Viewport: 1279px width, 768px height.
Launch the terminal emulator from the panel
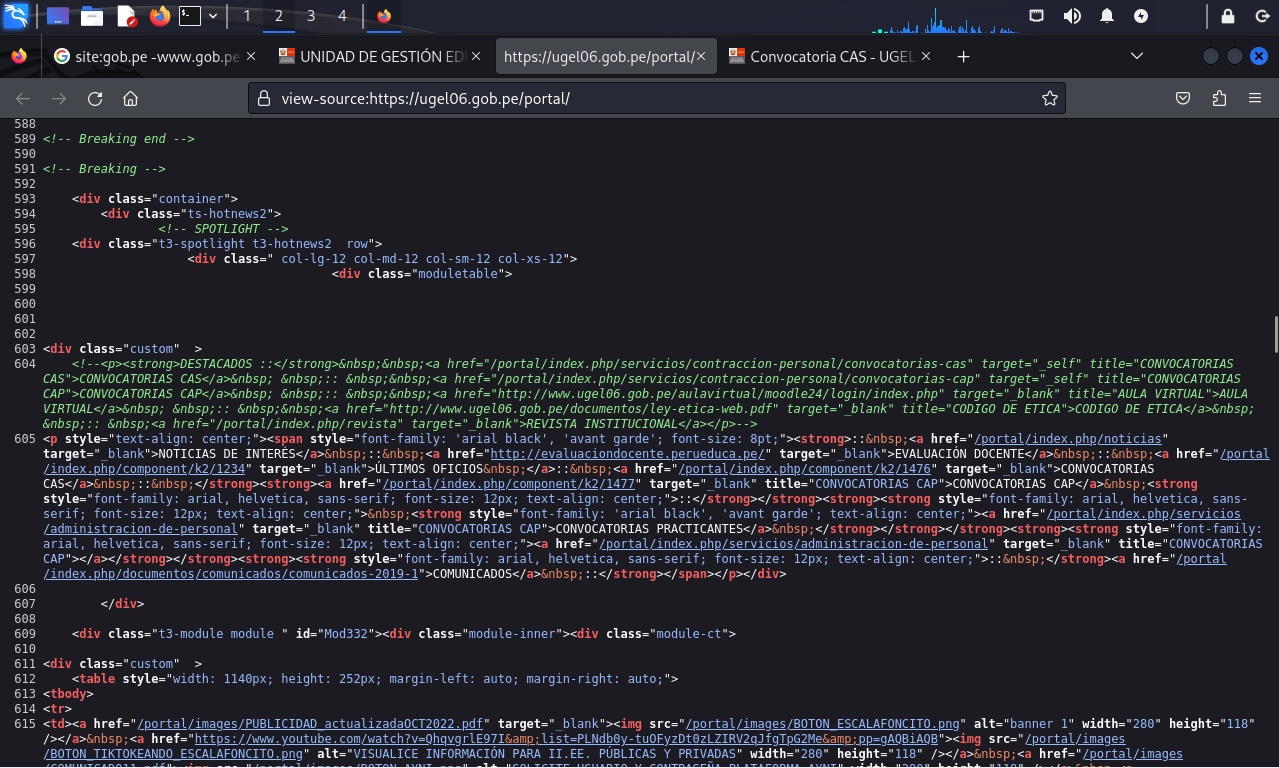click(x=189, y=16)
